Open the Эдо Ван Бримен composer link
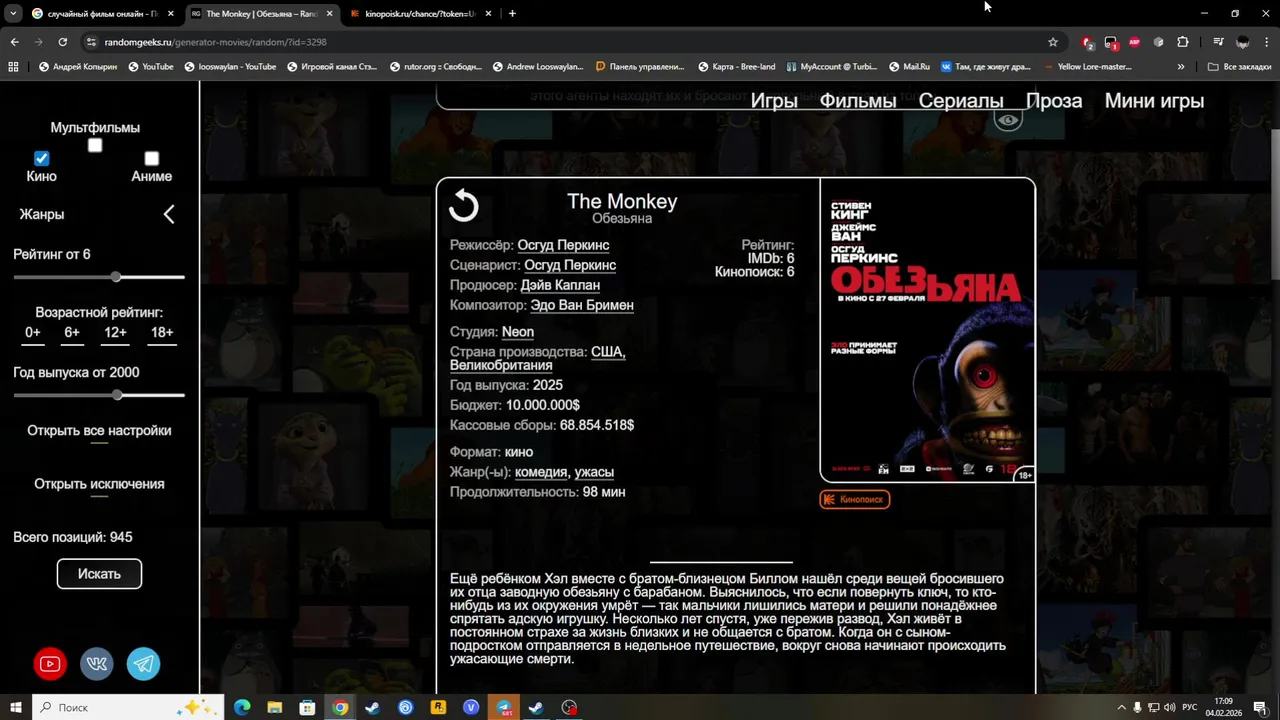 tap(582, 305)
